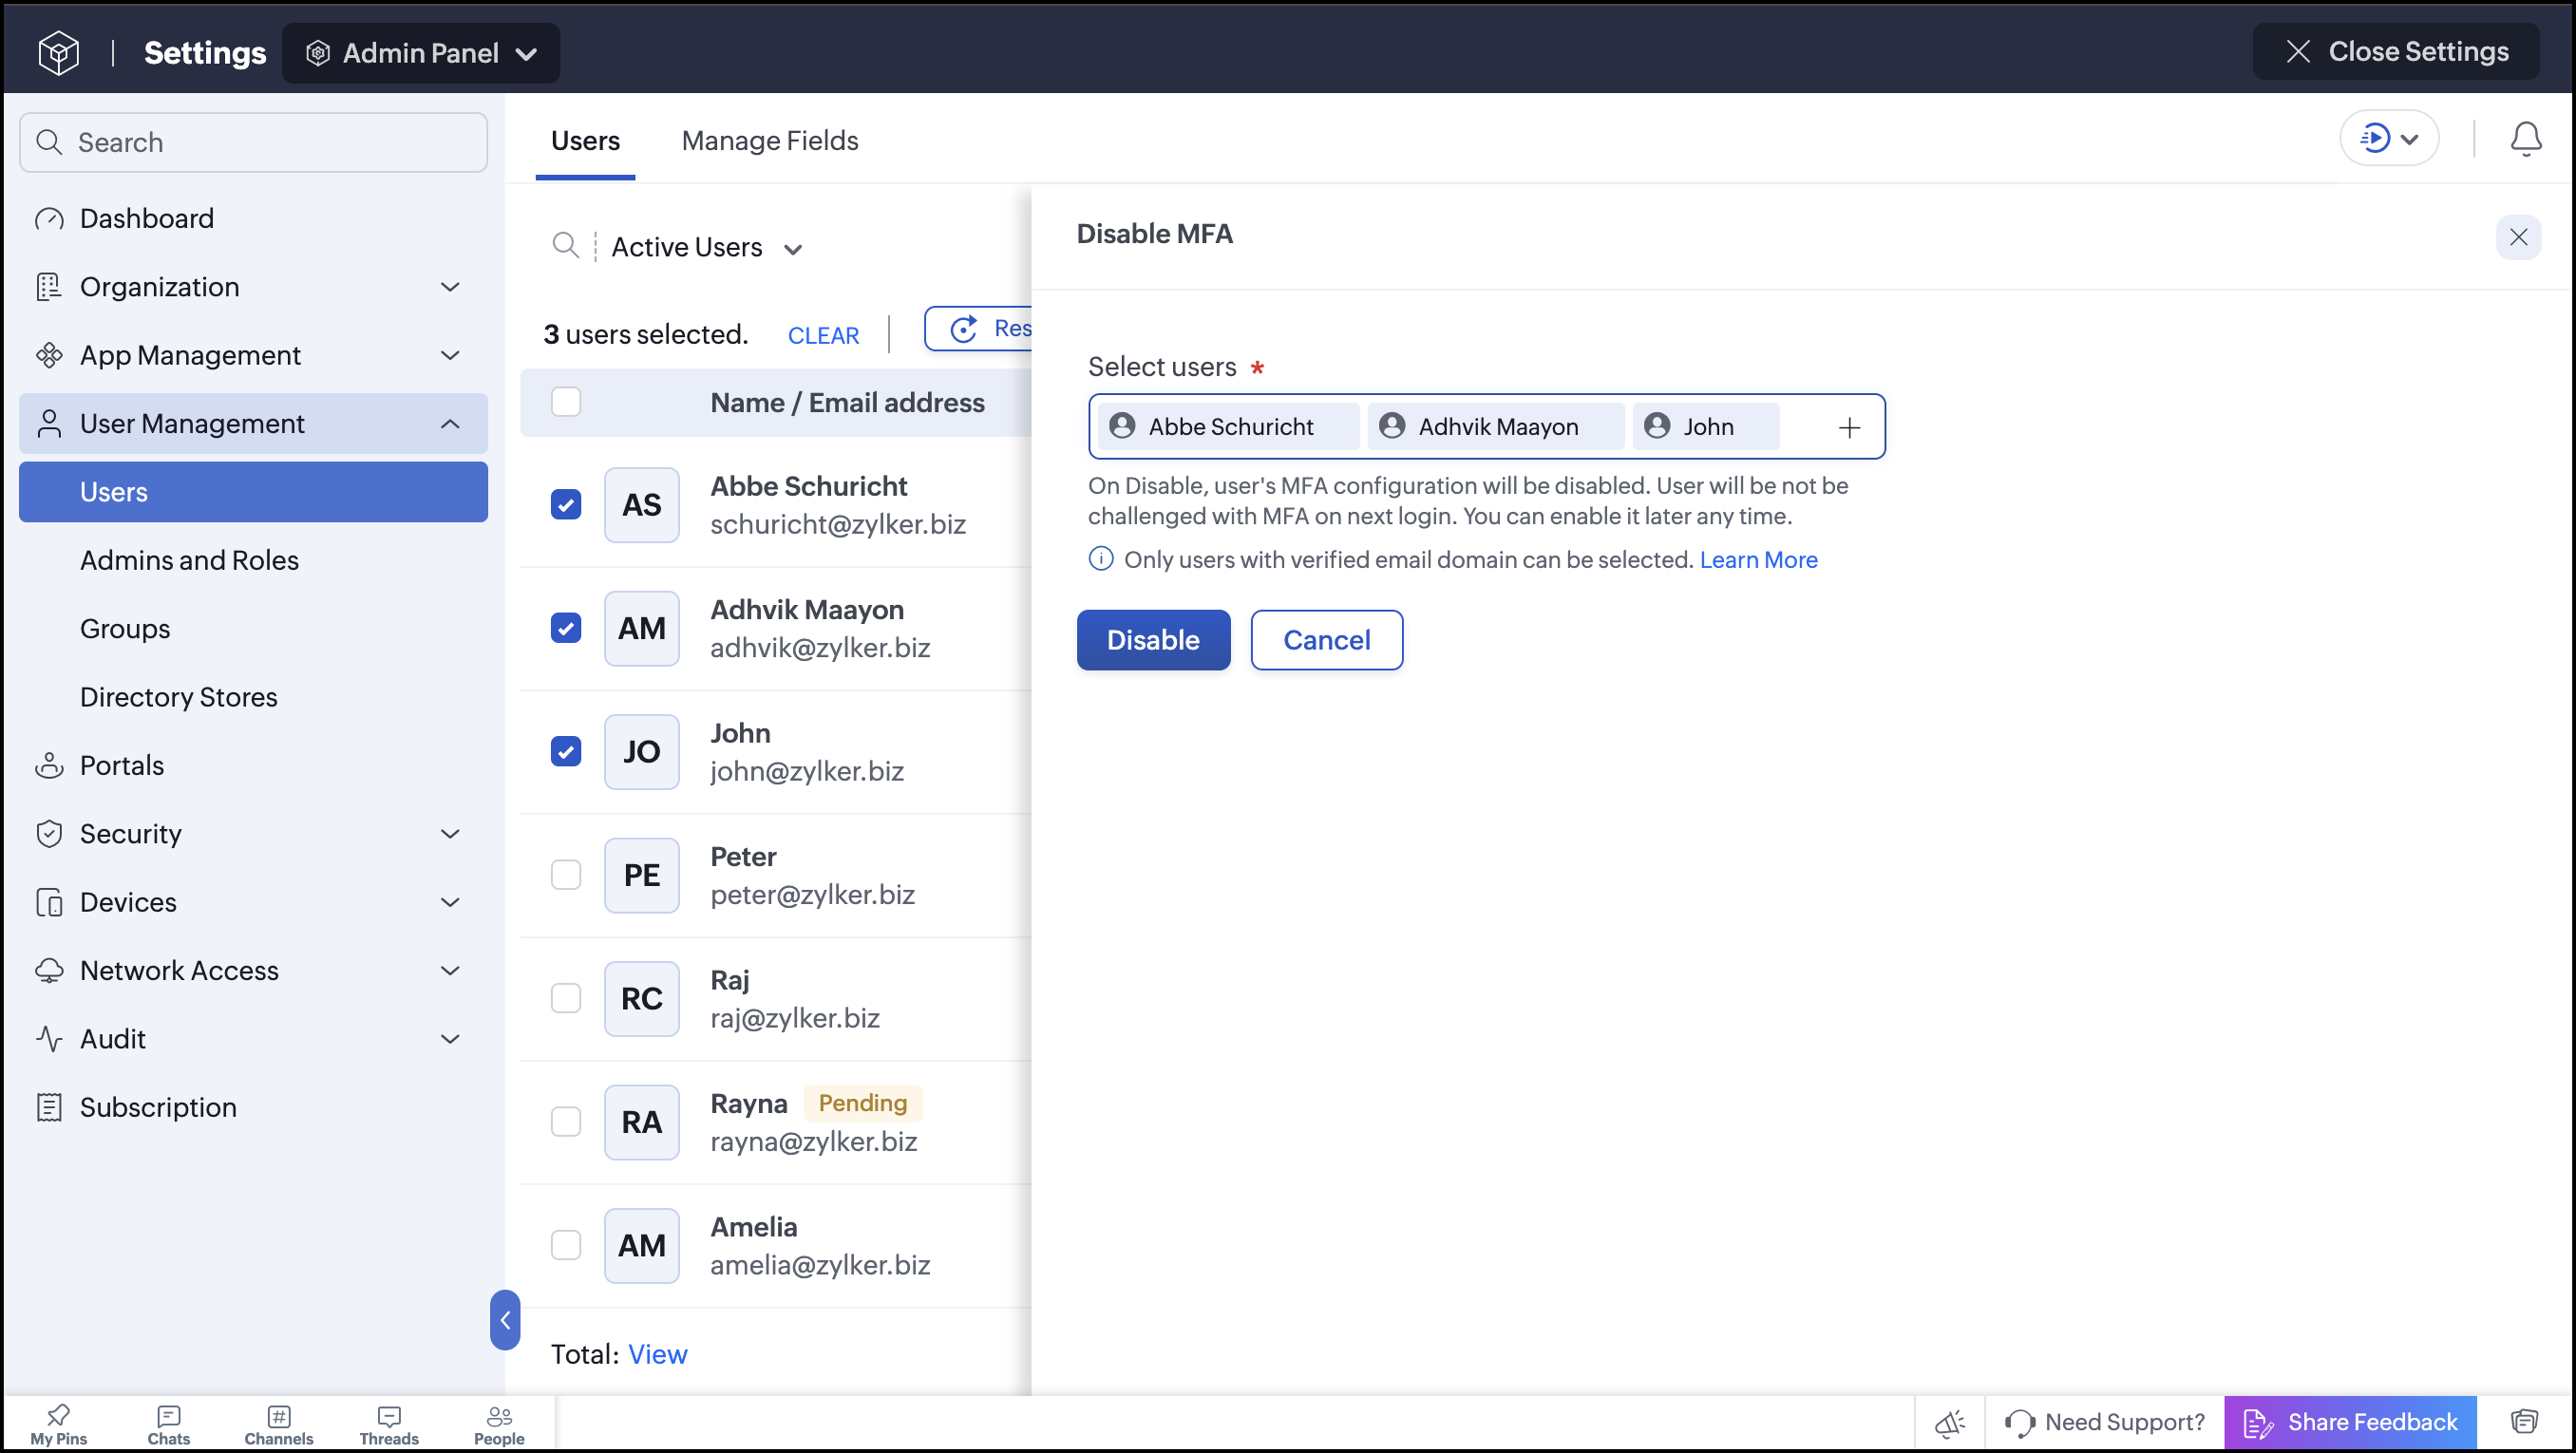Click the People icon in bottom bar
The height and width of the screenshot is (1453, 2576).
499,1424
